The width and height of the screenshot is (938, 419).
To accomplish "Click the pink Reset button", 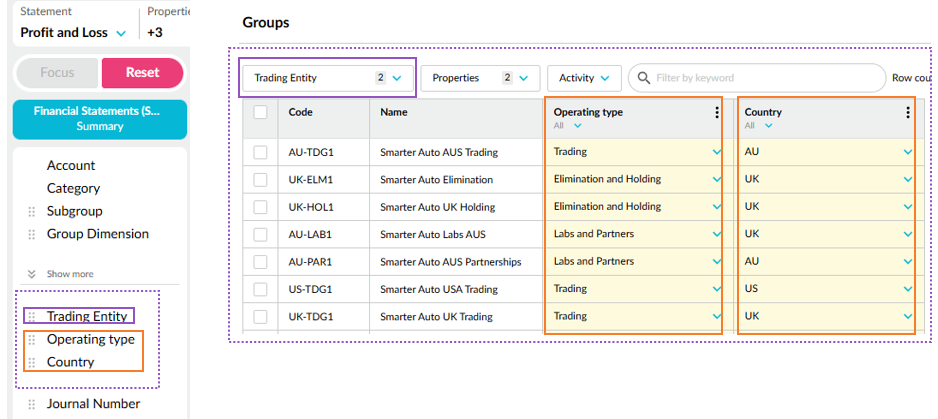I will pyautogui.click(x=142, y=73).
